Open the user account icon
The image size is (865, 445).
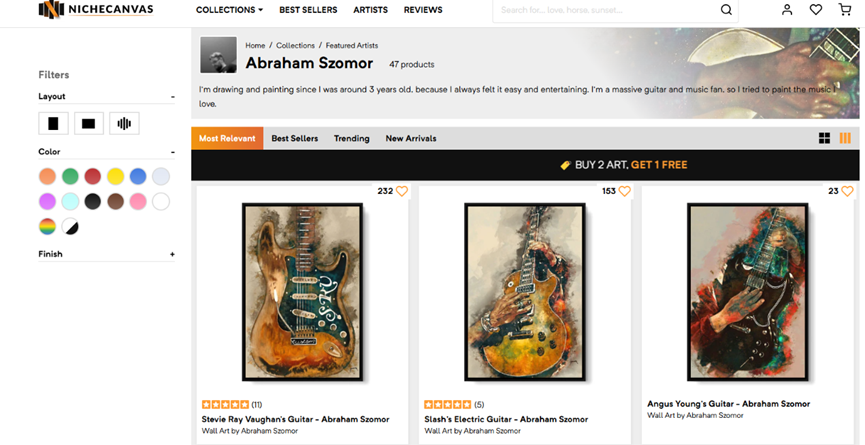(787, 9)
